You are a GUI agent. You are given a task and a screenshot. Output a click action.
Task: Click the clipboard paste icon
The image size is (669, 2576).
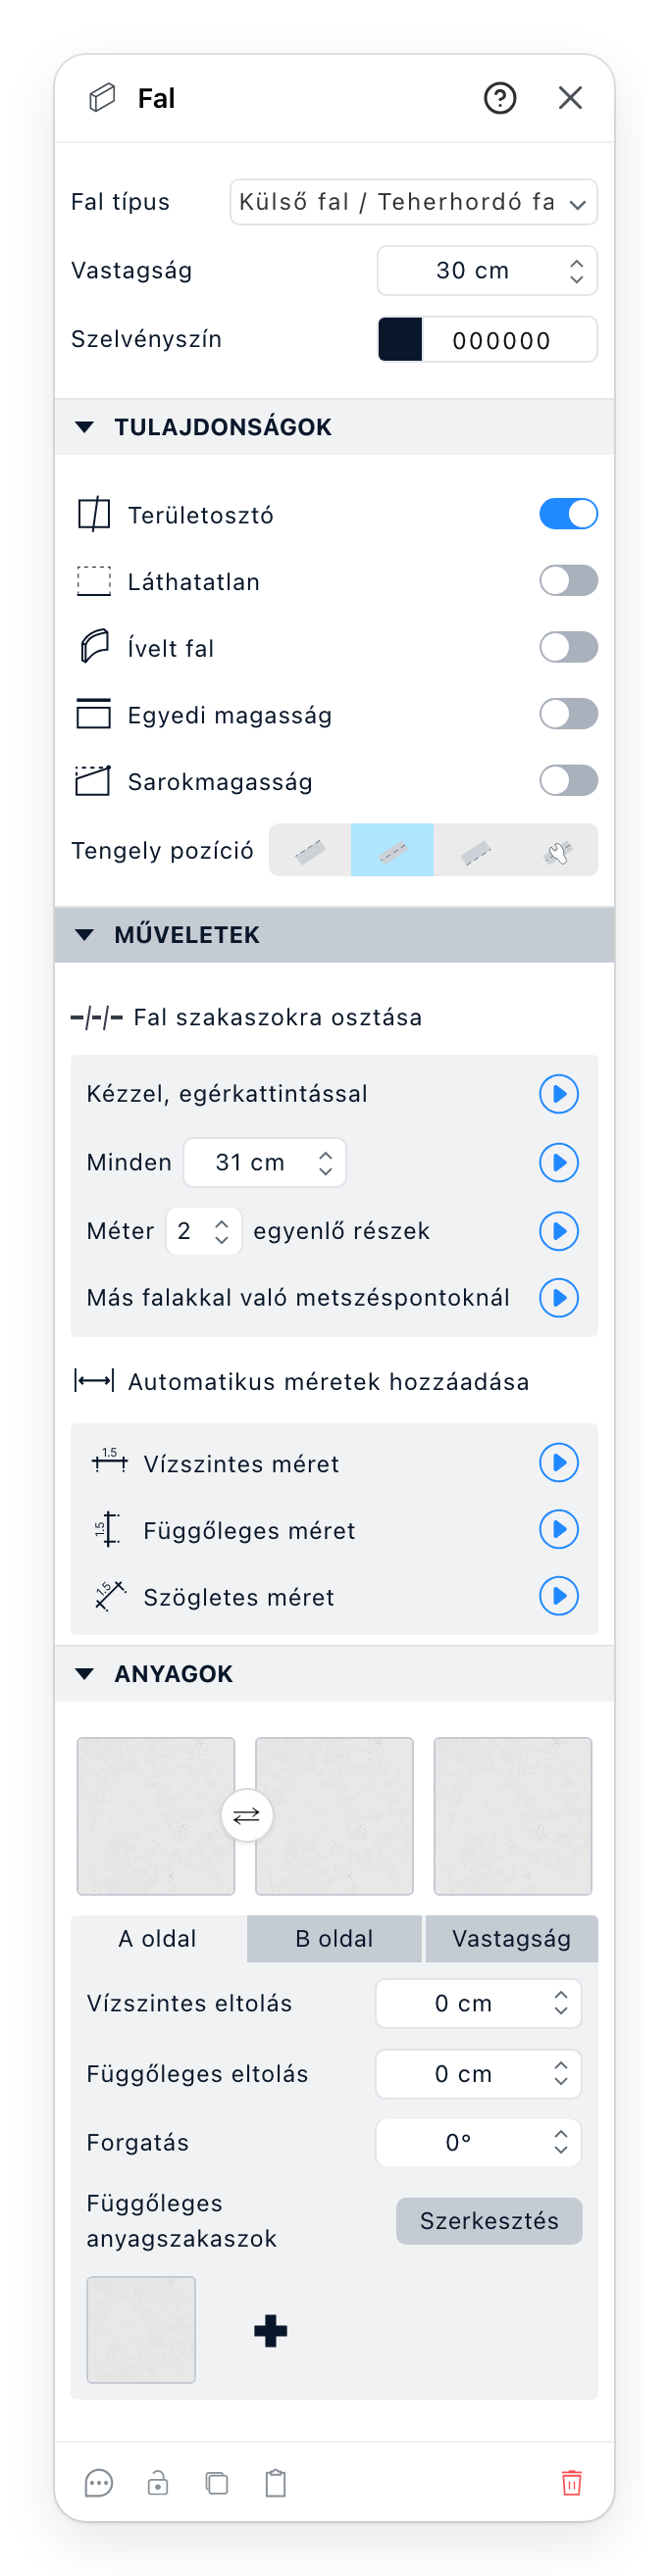[276, 2483]
